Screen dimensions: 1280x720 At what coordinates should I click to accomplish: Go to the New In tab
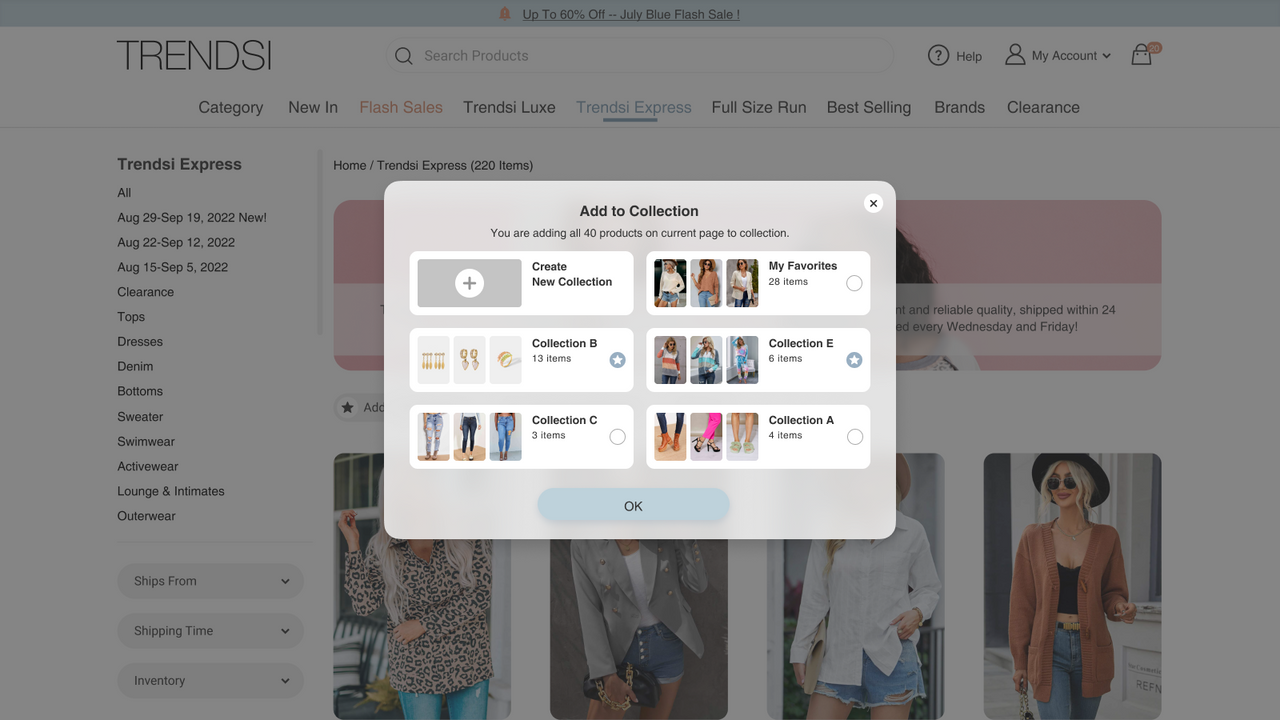click(x=313, y=107)
